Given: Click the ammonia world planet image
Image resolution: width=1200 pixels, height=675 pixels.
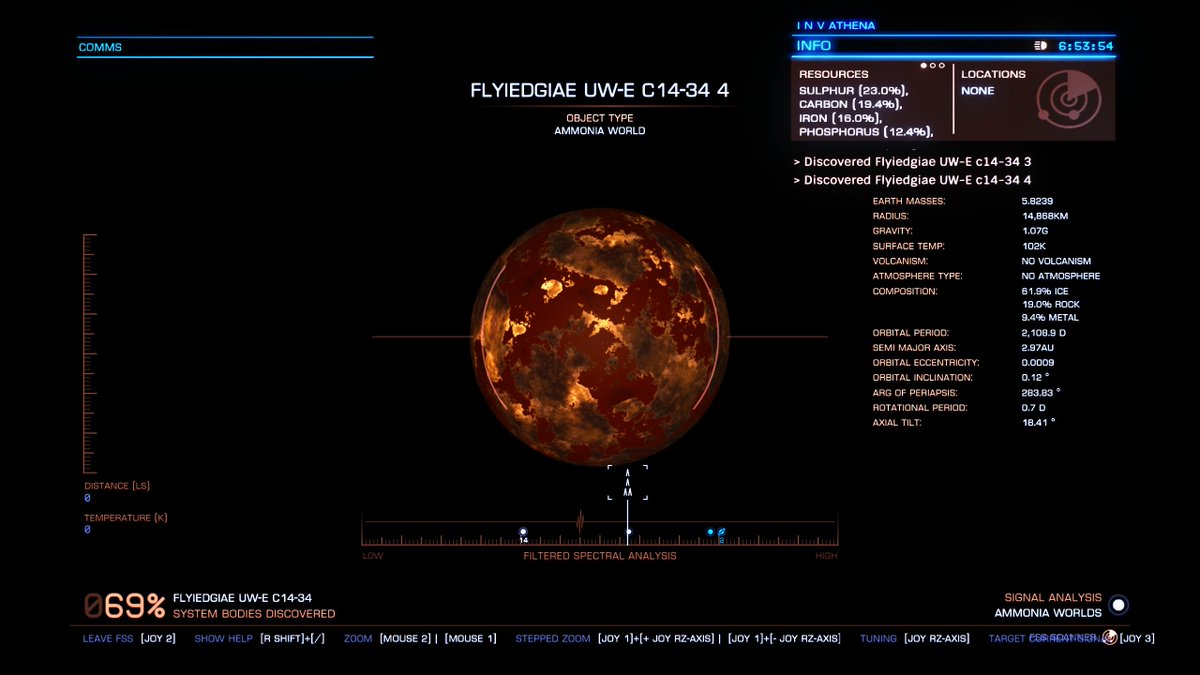Looking at the screenshot, I should click(x=600, y=336).
